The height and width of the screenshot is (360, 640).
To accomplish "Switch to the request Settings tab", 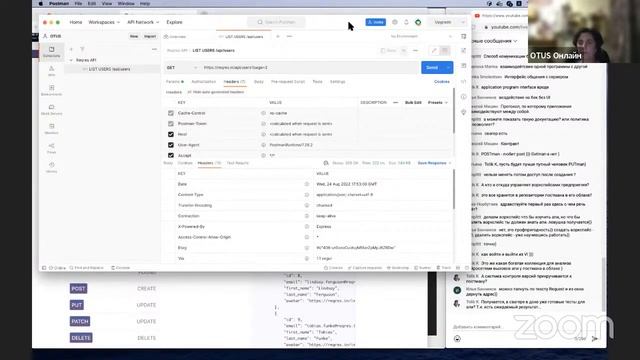I will pos(338,82).
